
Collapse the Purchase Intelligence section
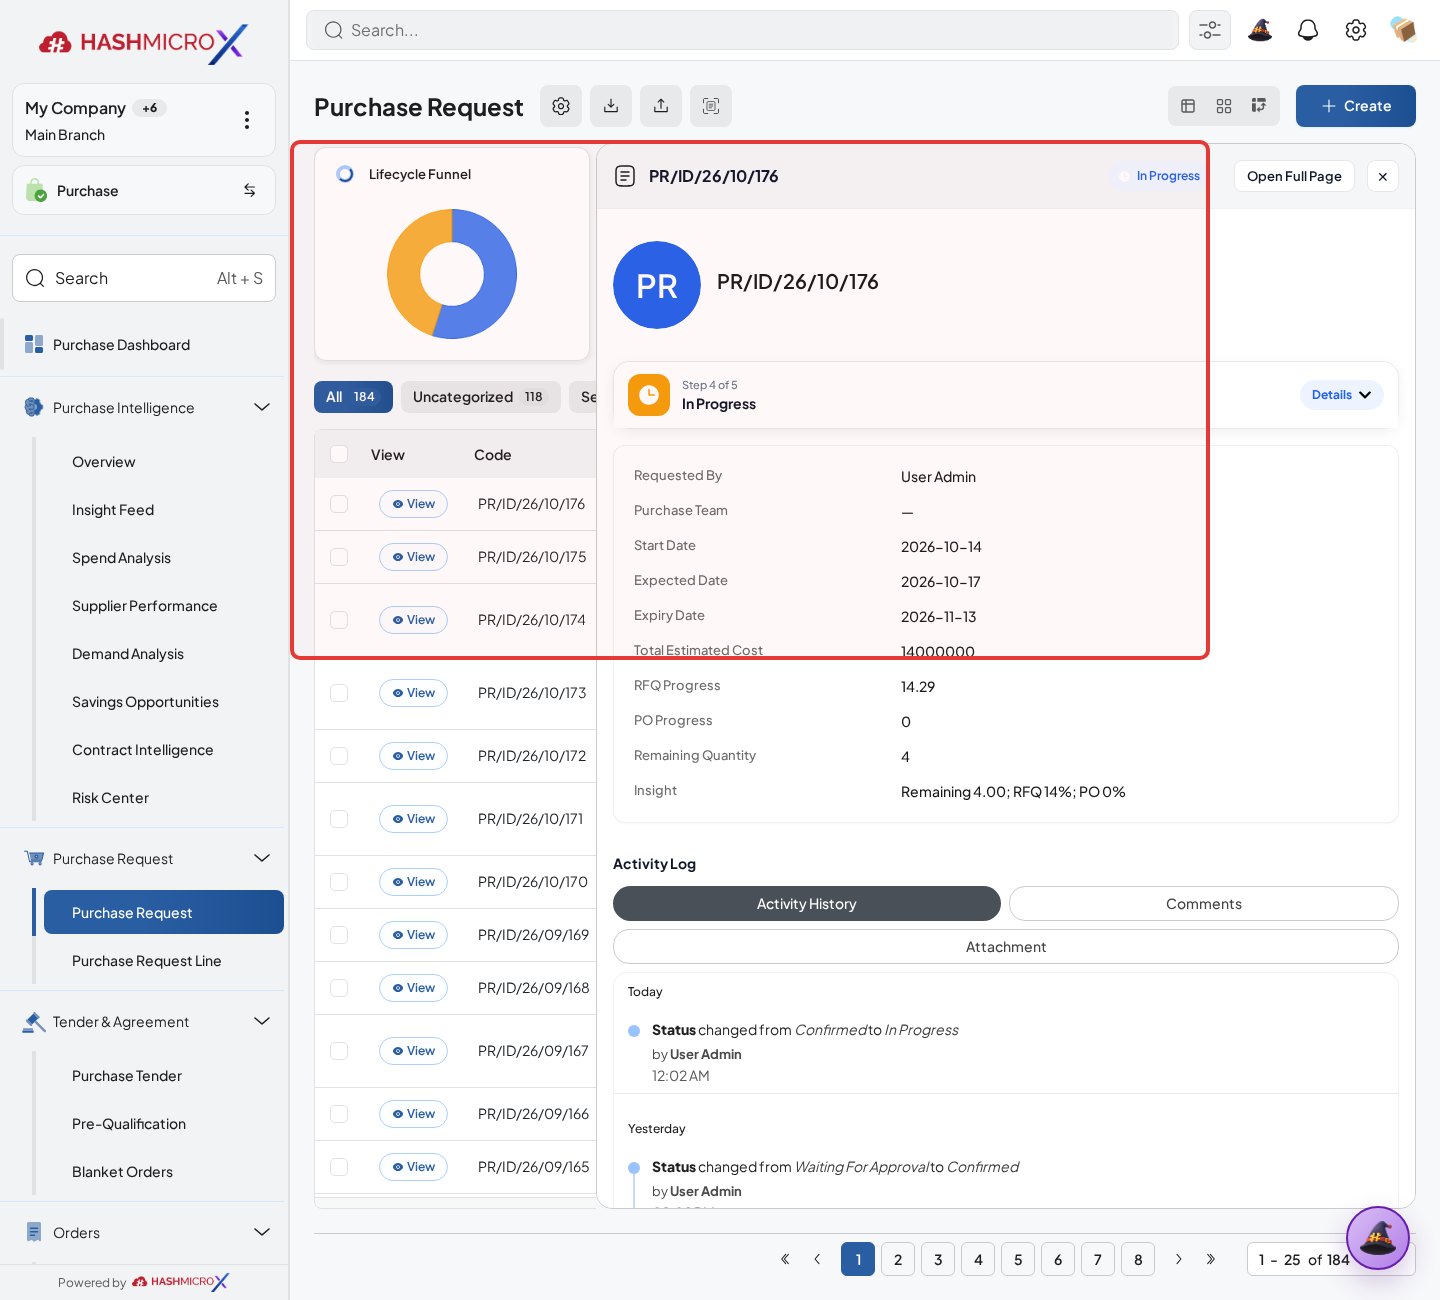pyautogui.click(x=262, y=407)
